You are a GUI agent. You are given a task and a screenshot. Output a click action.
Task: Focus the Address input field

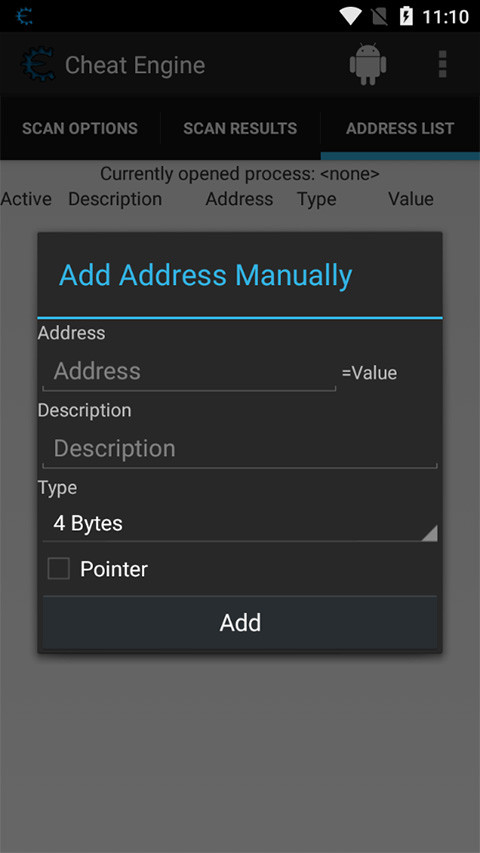coord(189,372)
